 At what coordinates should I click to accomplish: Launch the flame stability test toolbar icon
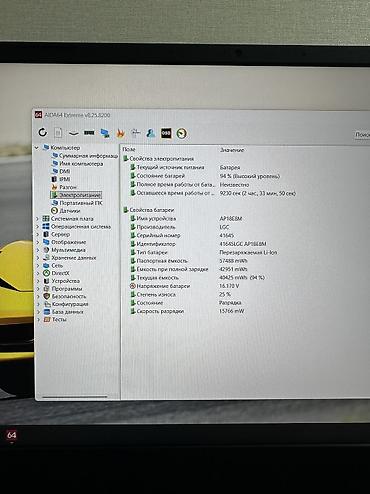tap(120, 133)
